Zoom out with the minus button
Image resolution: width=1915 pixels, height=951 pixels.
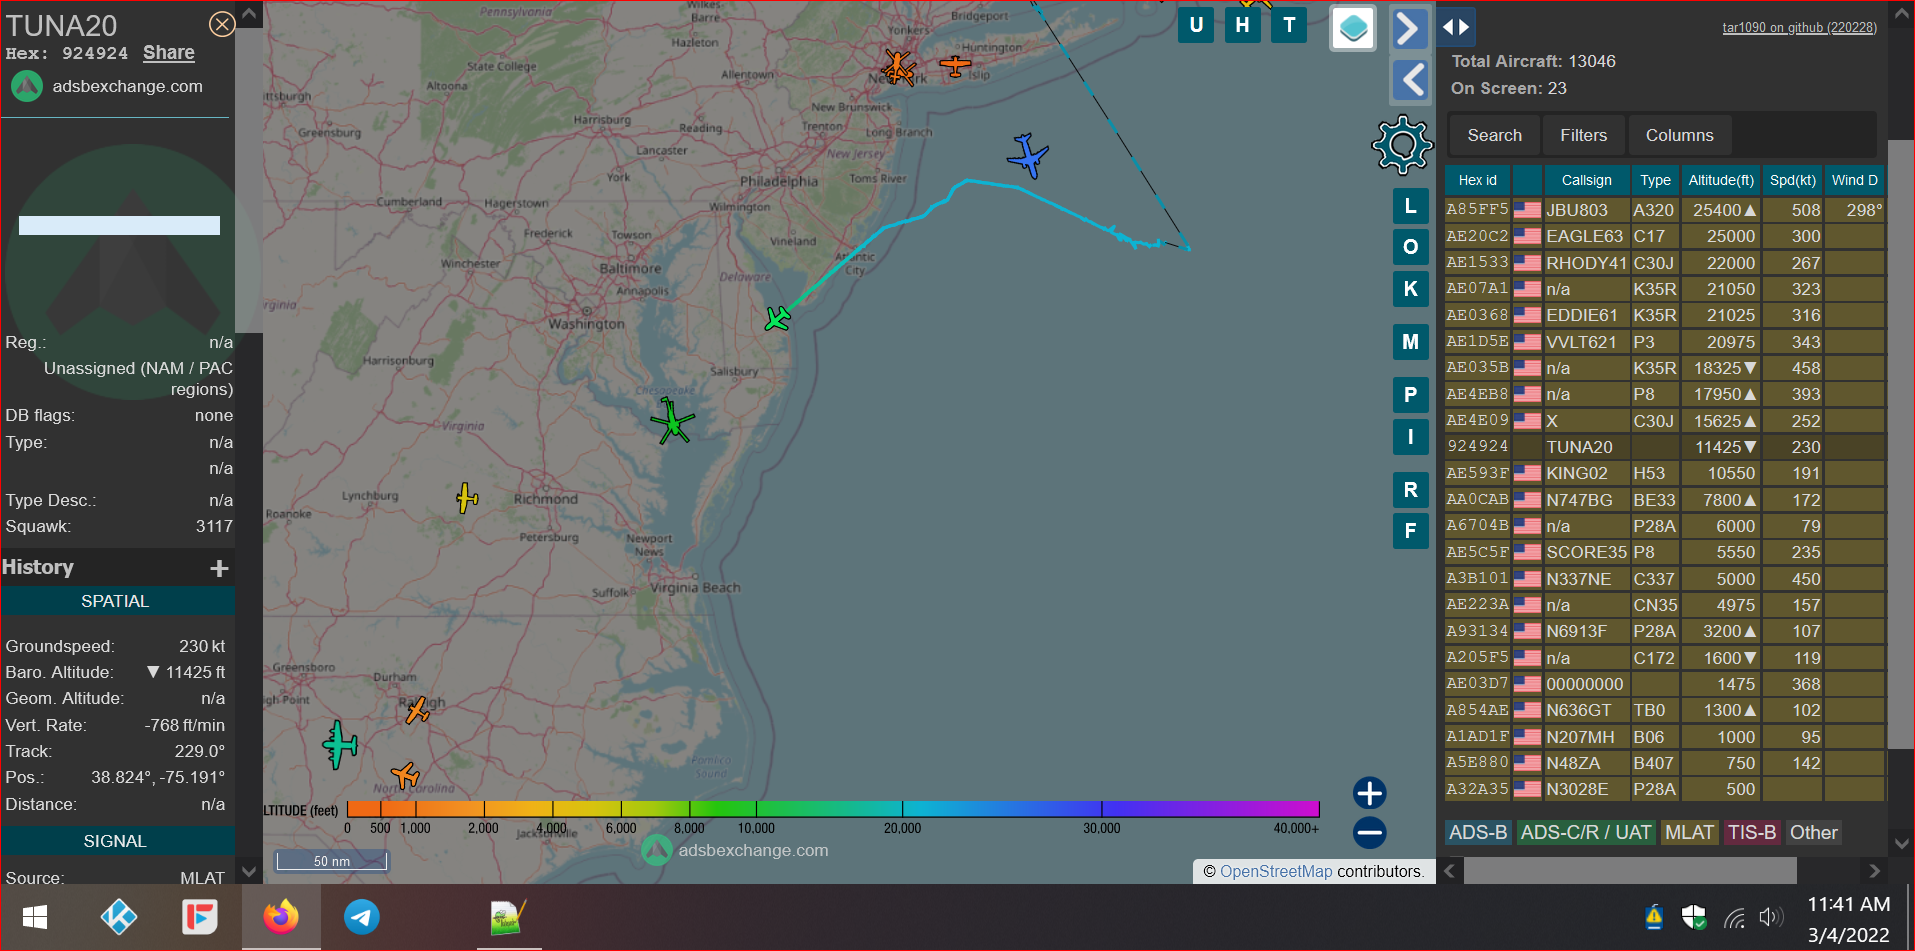click(1369, 832)
